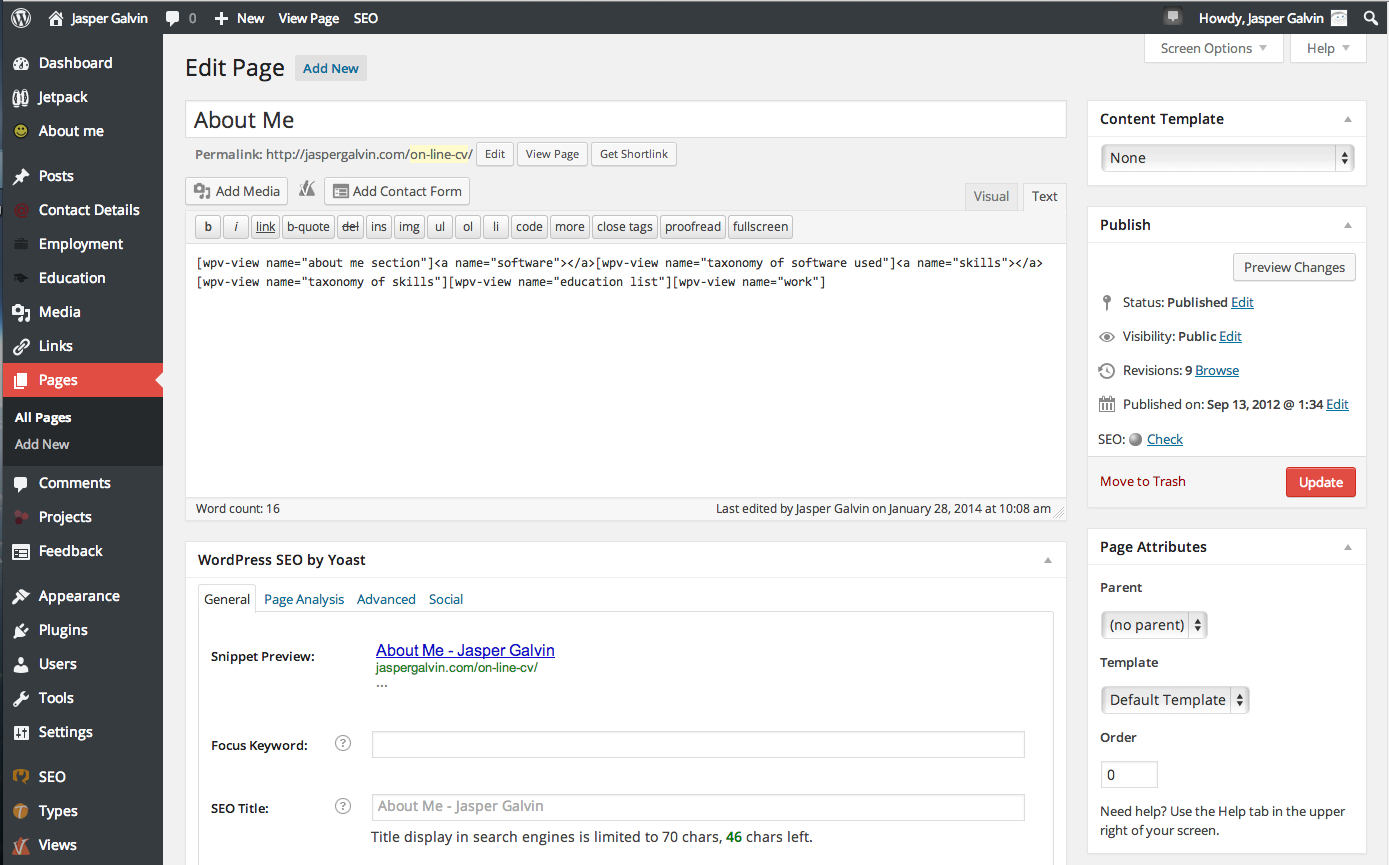The height and width of the screenshot is (865, 1389).
Task: Click Add Media button
Action: (x=237, y=191)
